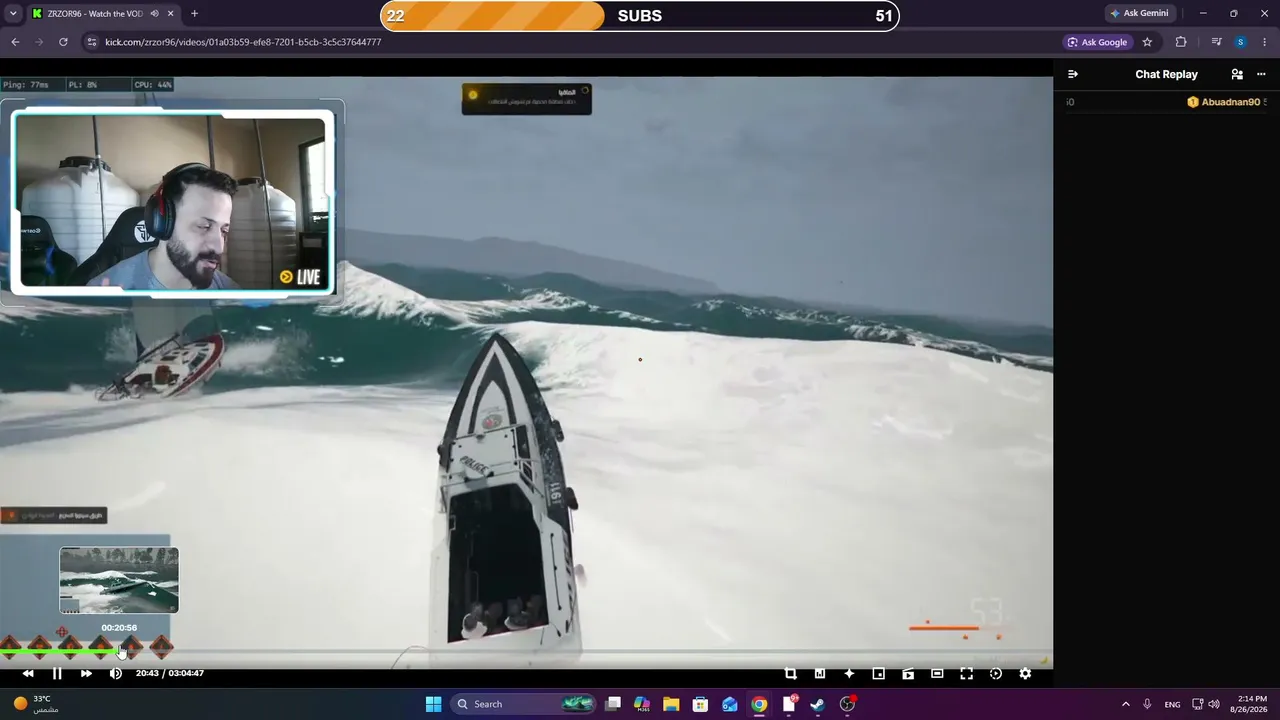Show hidden system tray icons
The width and height of the screenshot is (1280, 720).
pyautogui.click(x=1125, y=704)
